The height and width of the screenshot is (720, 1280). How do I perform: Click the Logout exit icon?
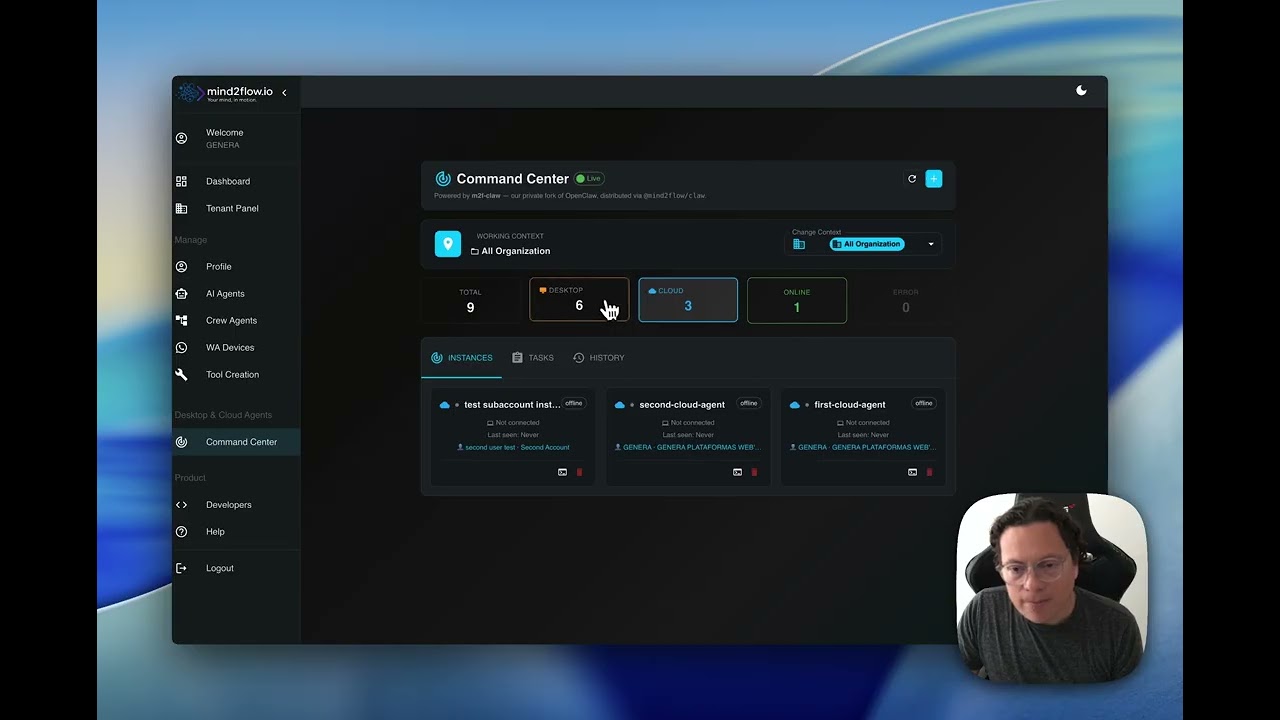click(x=181, y=568)
